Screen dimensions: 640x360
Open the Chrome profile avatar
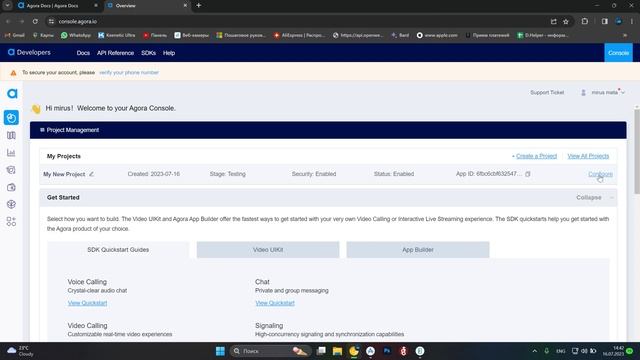coord(619,21)
